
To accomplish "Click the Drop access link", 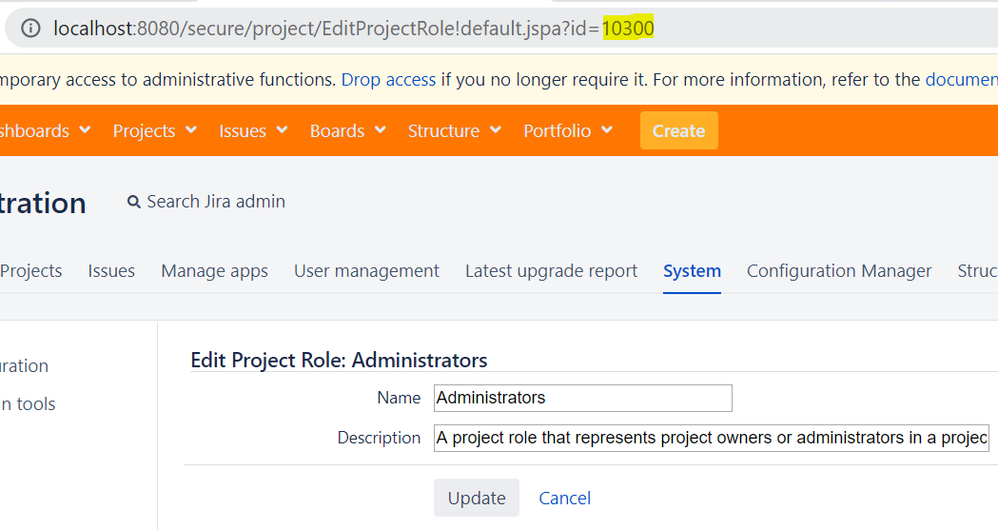I will click(x=388, y=80).
